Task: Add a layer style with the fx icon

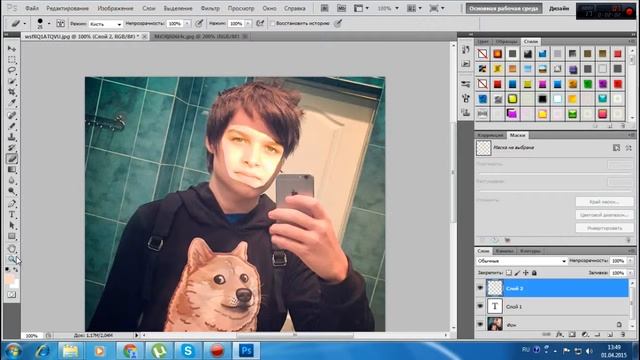Action: point(560,335)
